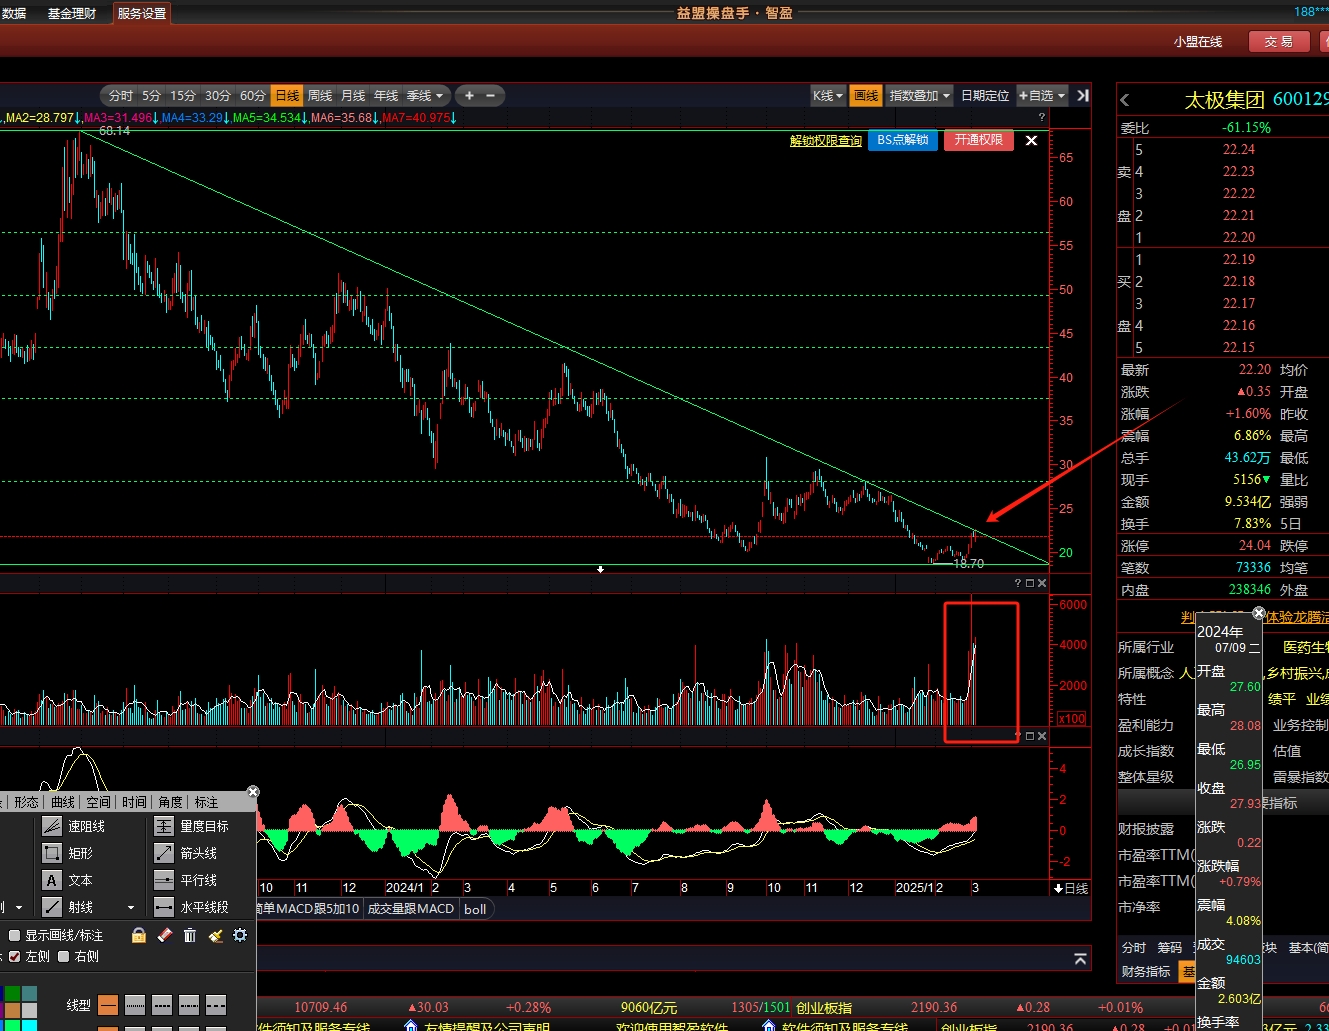Open the 服务设置 menu
The image size is (1329, 1031).
(142, 13)
